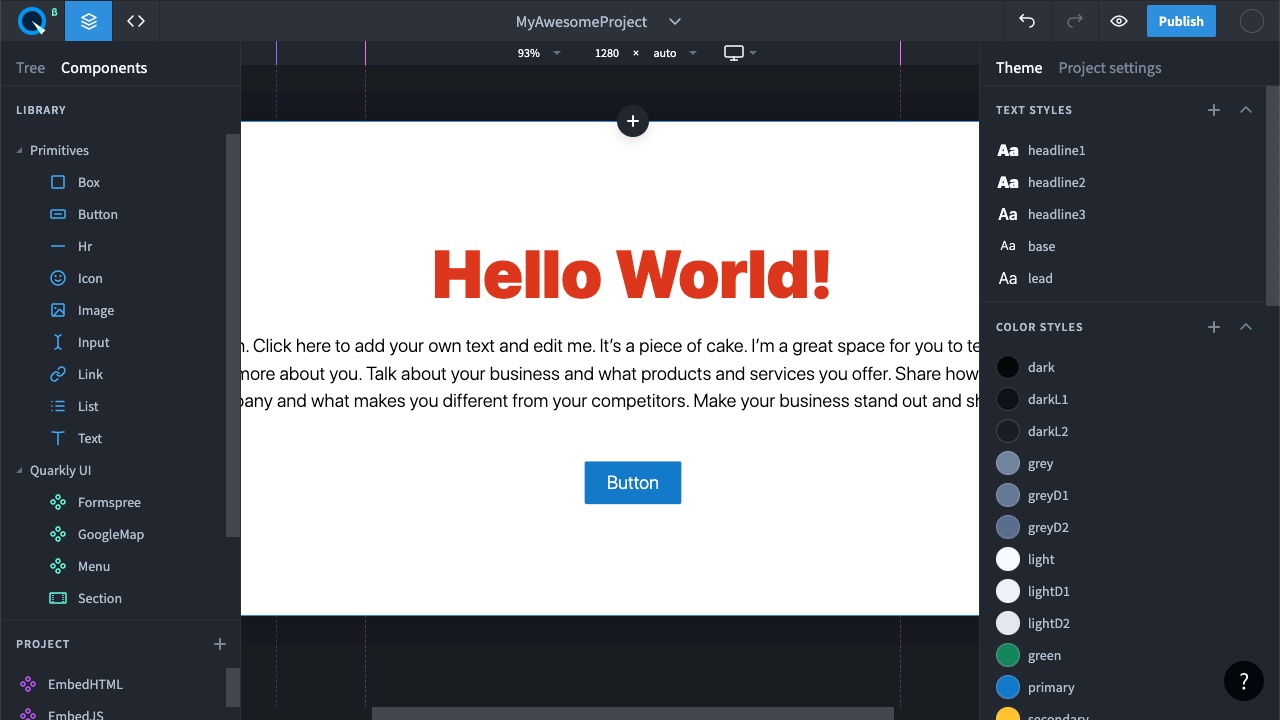
Task: Collapse the Text Styles section
Action: coord(1246,110)
